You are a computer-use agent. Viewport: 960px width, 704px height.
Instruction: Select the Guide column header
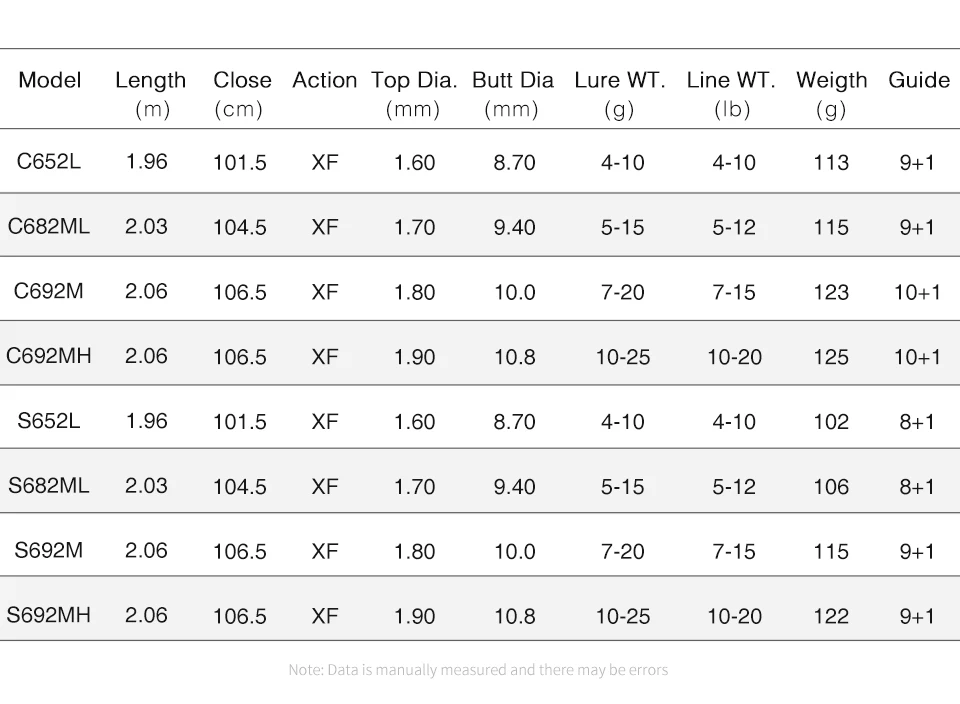click(x=919, y=80)
